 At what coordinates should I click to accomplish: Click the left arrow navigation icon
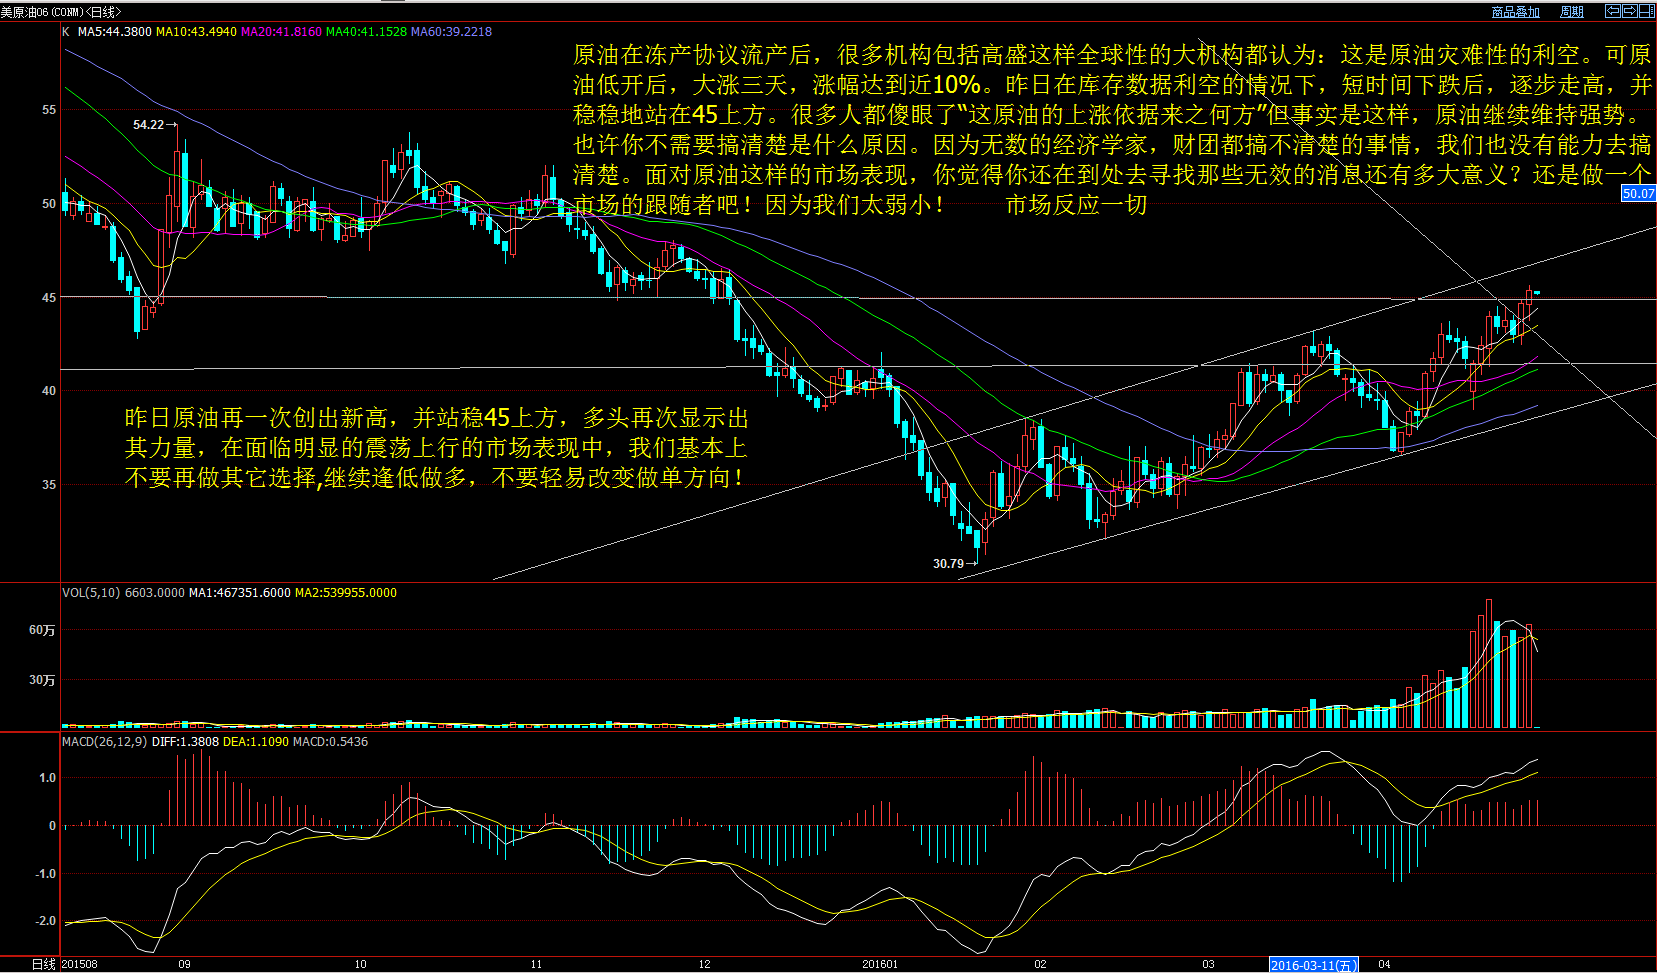(x=1613, y=11)
